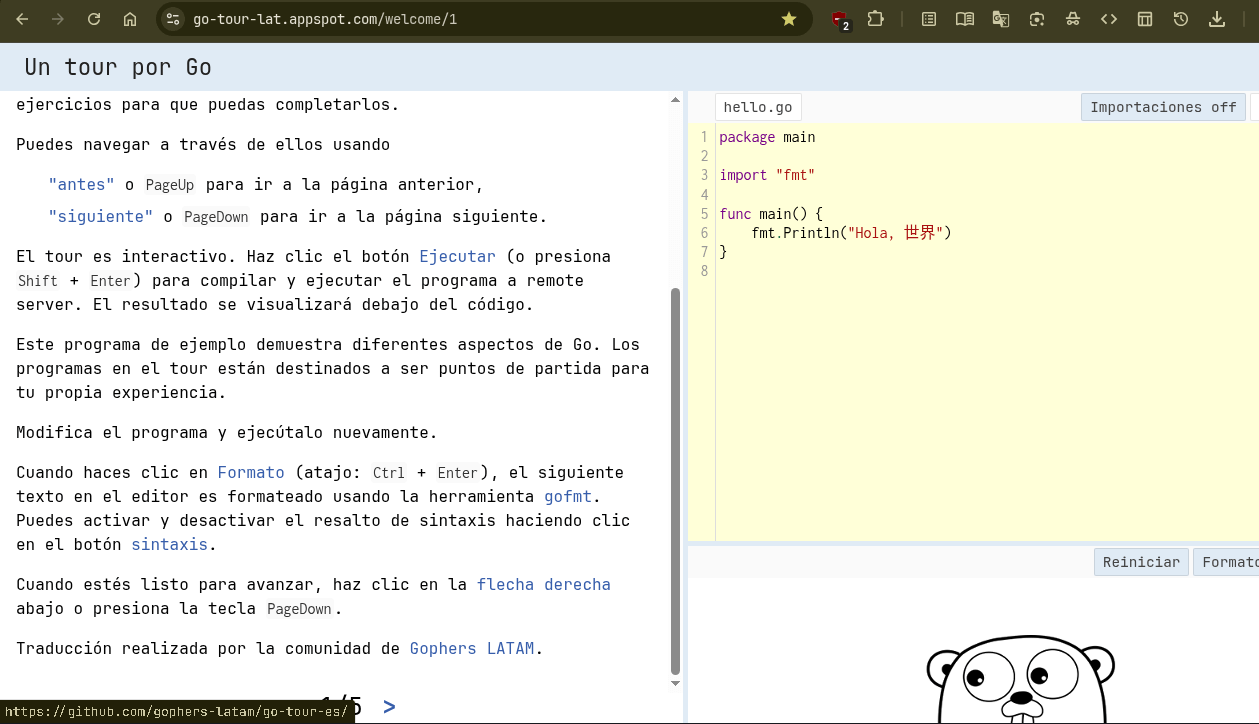Toggle syntax highlighting via sintaxis link
Screen dimensions: 1259x724
[x=169, y=545]
